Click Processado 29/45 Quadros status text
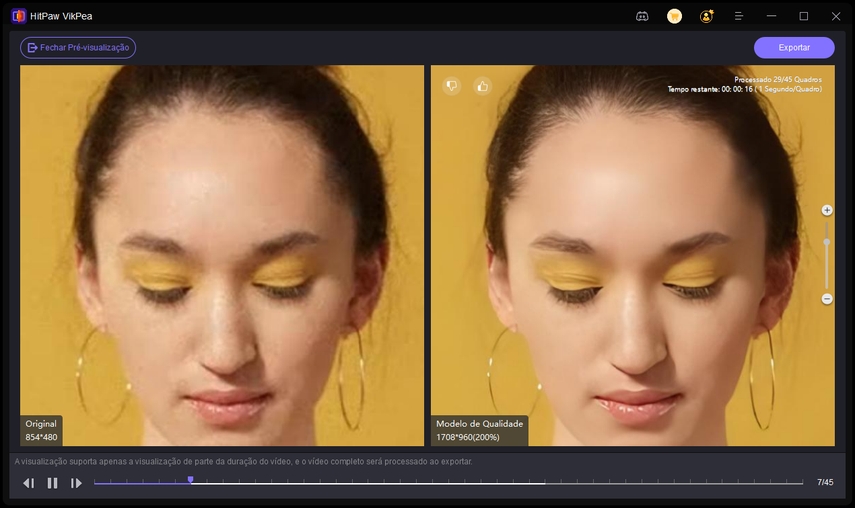 coord(778,80)
